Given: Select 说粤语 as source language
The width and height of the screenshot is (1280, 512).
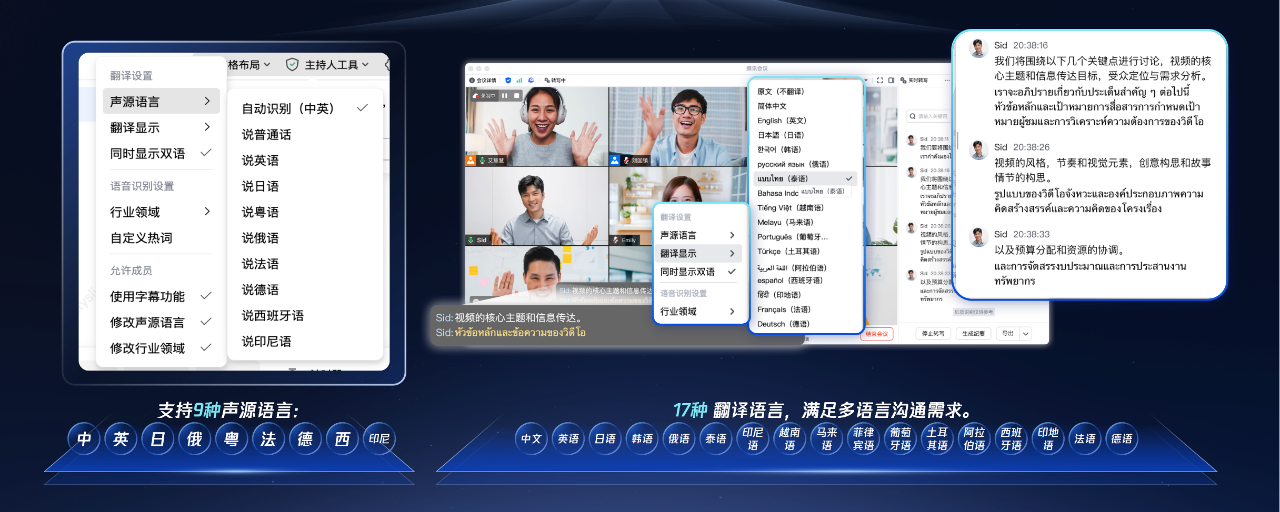Looking at the screenshot, I should tap(260, 212).
